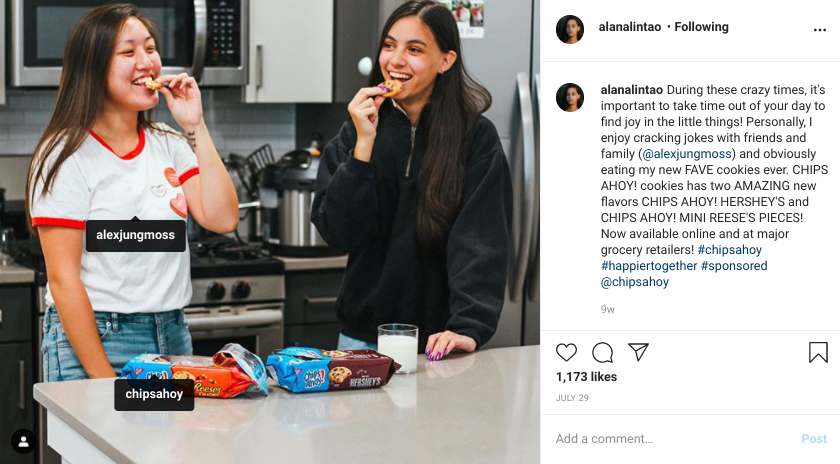Screen dimensions: 840x464
Task: Toggle the Following status button
Action: (x=701, y=27)
